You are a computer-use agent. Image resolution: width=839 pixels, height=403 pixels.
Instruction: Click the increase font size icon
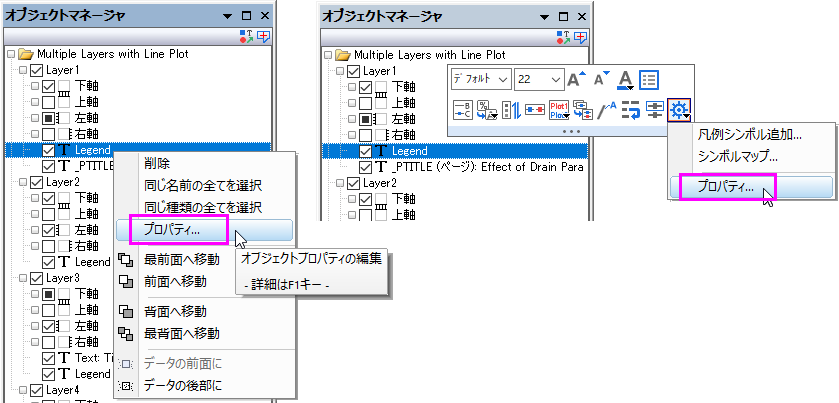tap(576, 80)
